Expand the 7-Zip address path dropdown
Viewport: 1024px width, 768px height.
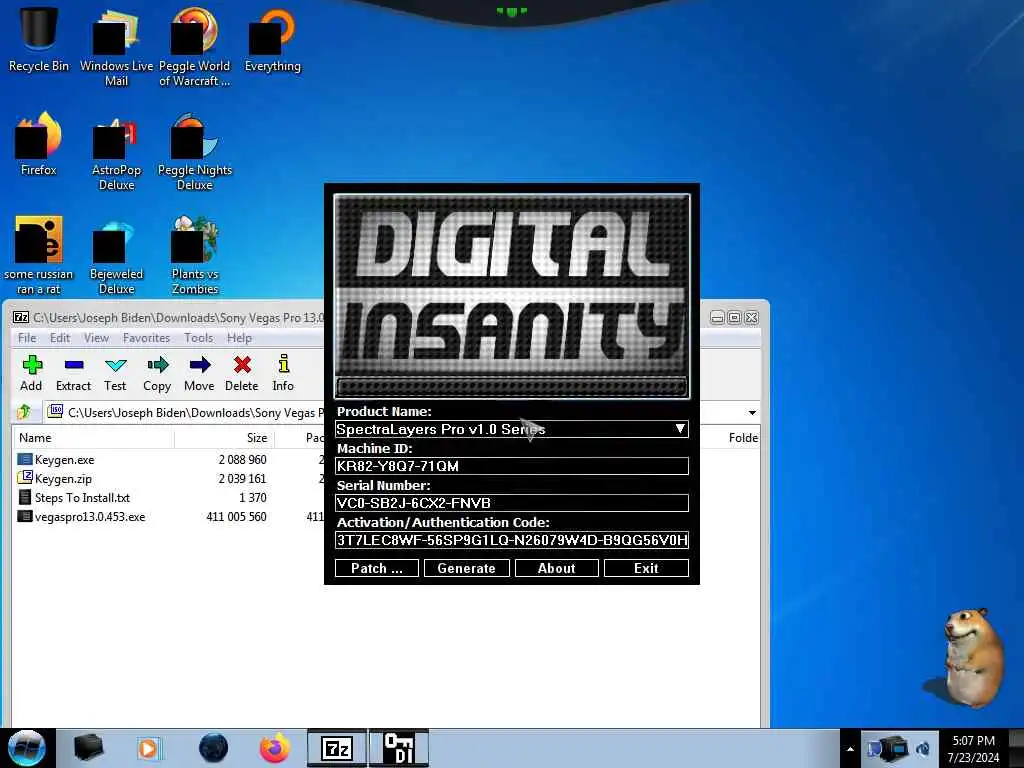pos(752,413)
